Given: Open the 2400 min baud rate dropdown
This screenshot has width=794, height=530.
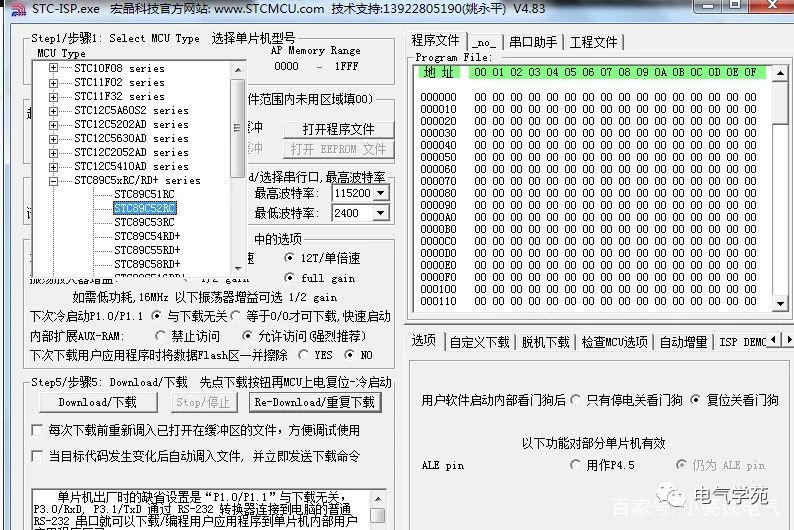Looking at the screenshot, I should coord(381,213).
